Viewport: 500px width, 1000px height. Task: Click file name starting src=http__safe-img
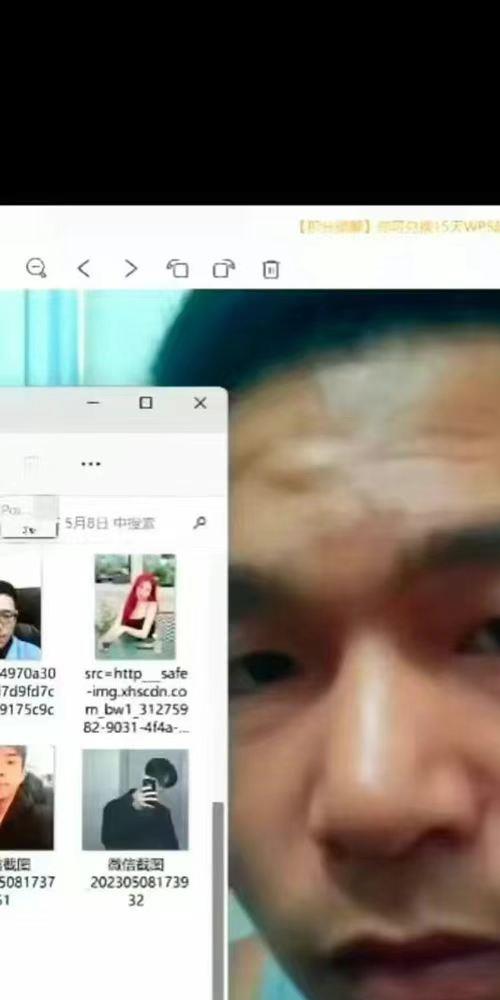136,700
